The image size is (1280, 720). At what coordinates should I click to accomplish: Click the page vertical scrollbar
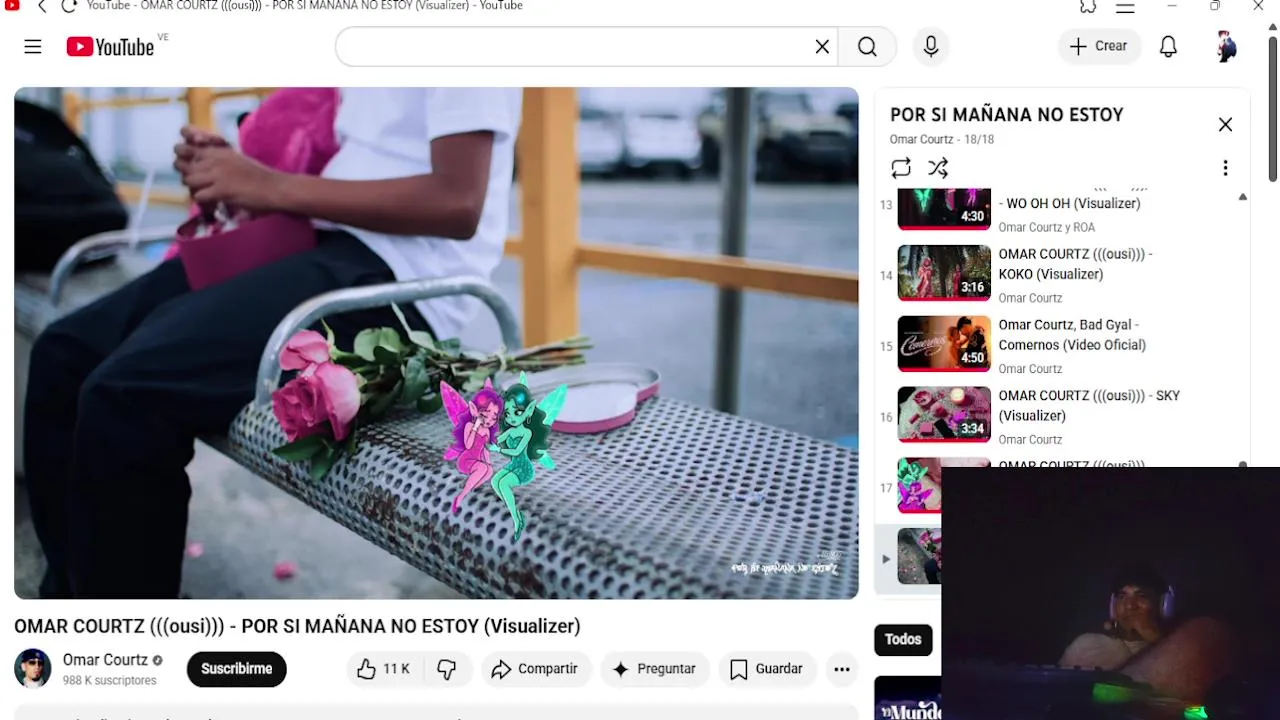pos(1273,110)
